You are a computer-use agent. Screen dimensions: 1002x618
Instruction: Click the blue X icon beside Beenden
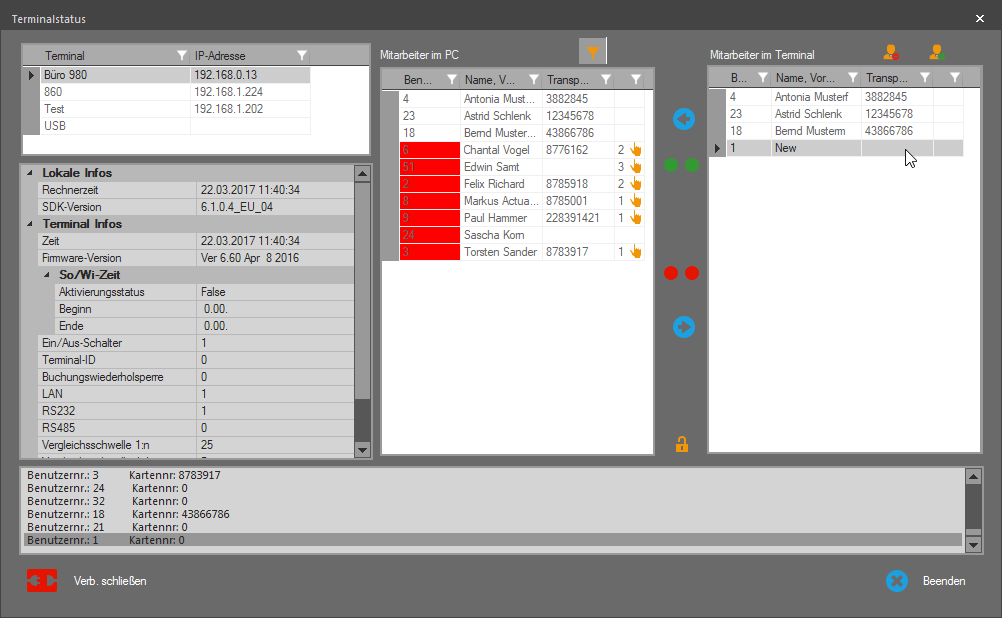pyautogui.click(x=897, y=580)
